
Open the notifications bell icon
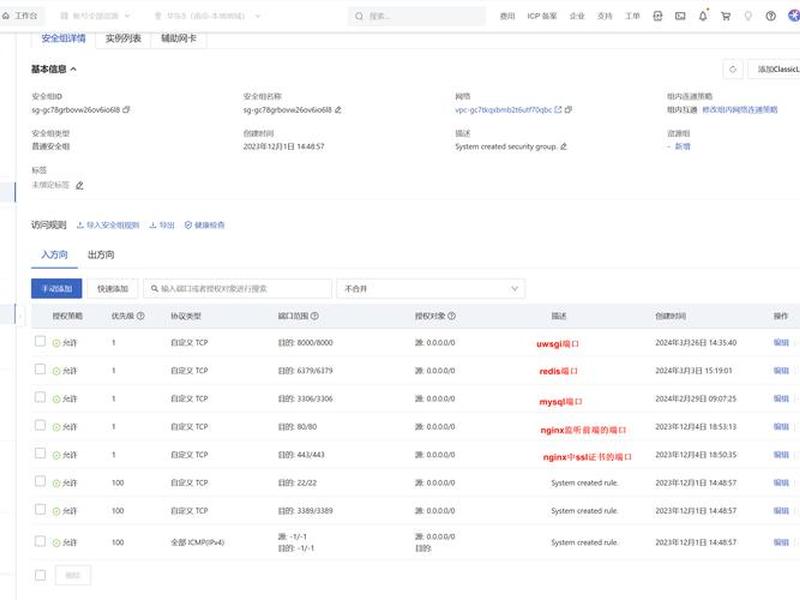click(703, 16)
